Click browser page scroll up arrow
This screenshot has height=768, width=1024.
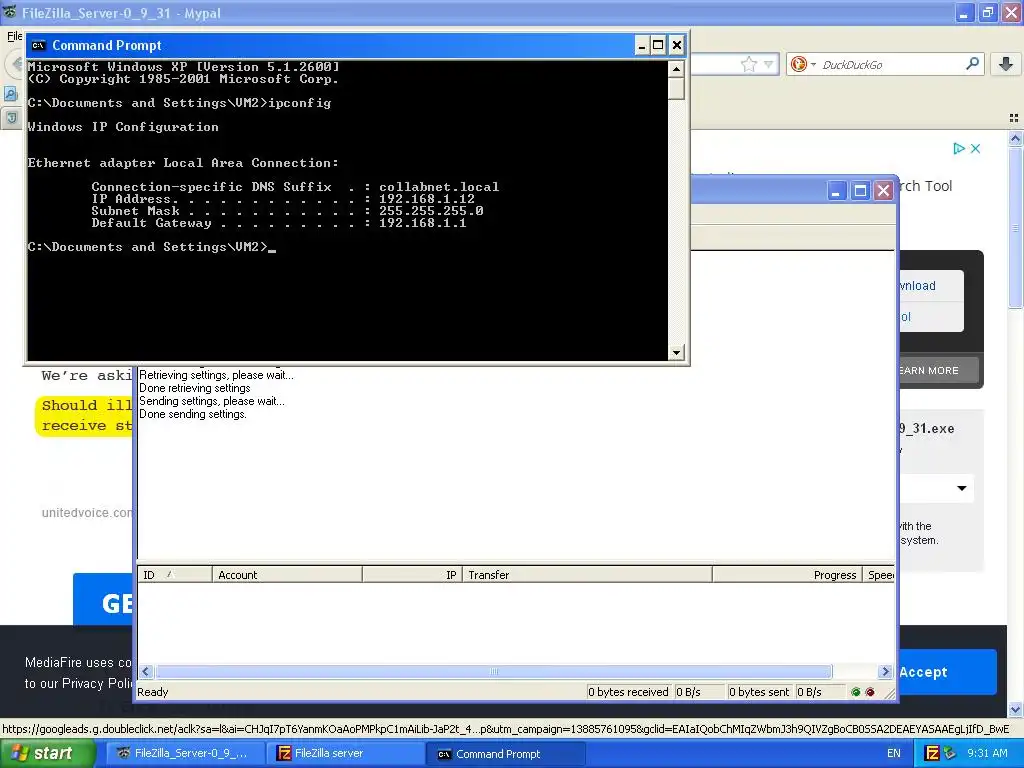(1015, 138)
